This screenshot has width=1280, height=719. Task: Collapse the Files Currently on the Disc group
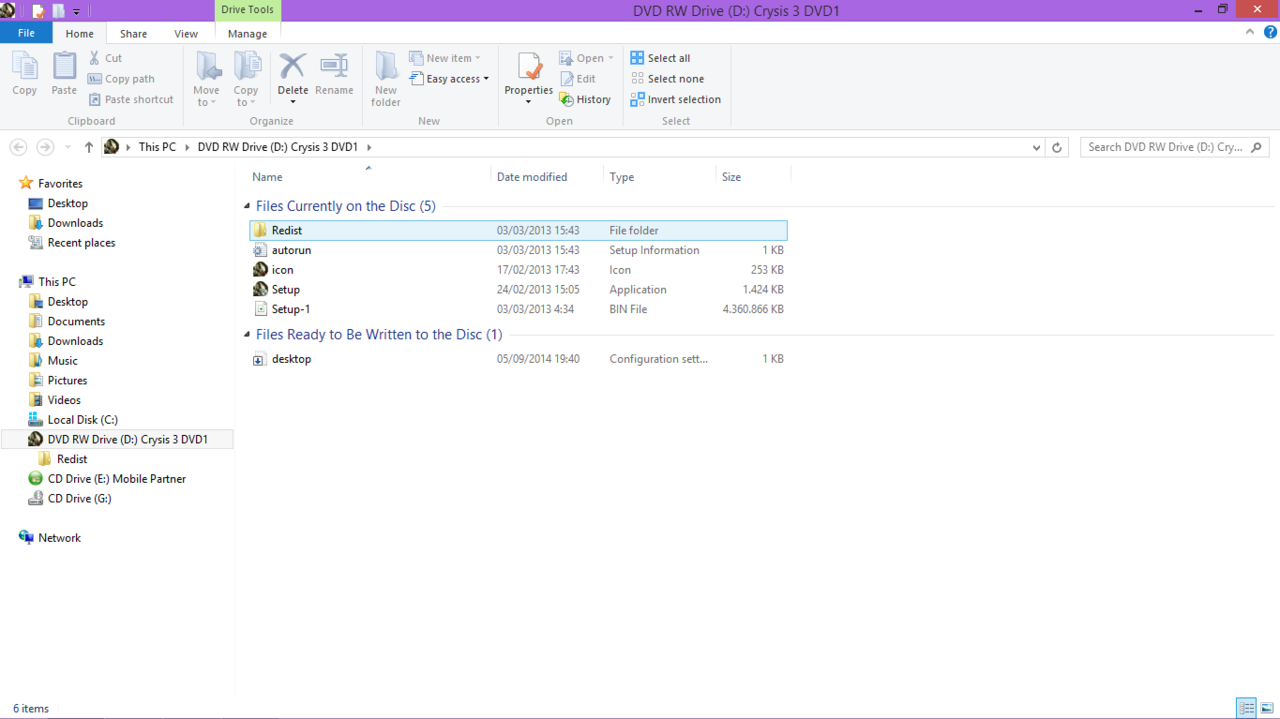click(248, 206)
